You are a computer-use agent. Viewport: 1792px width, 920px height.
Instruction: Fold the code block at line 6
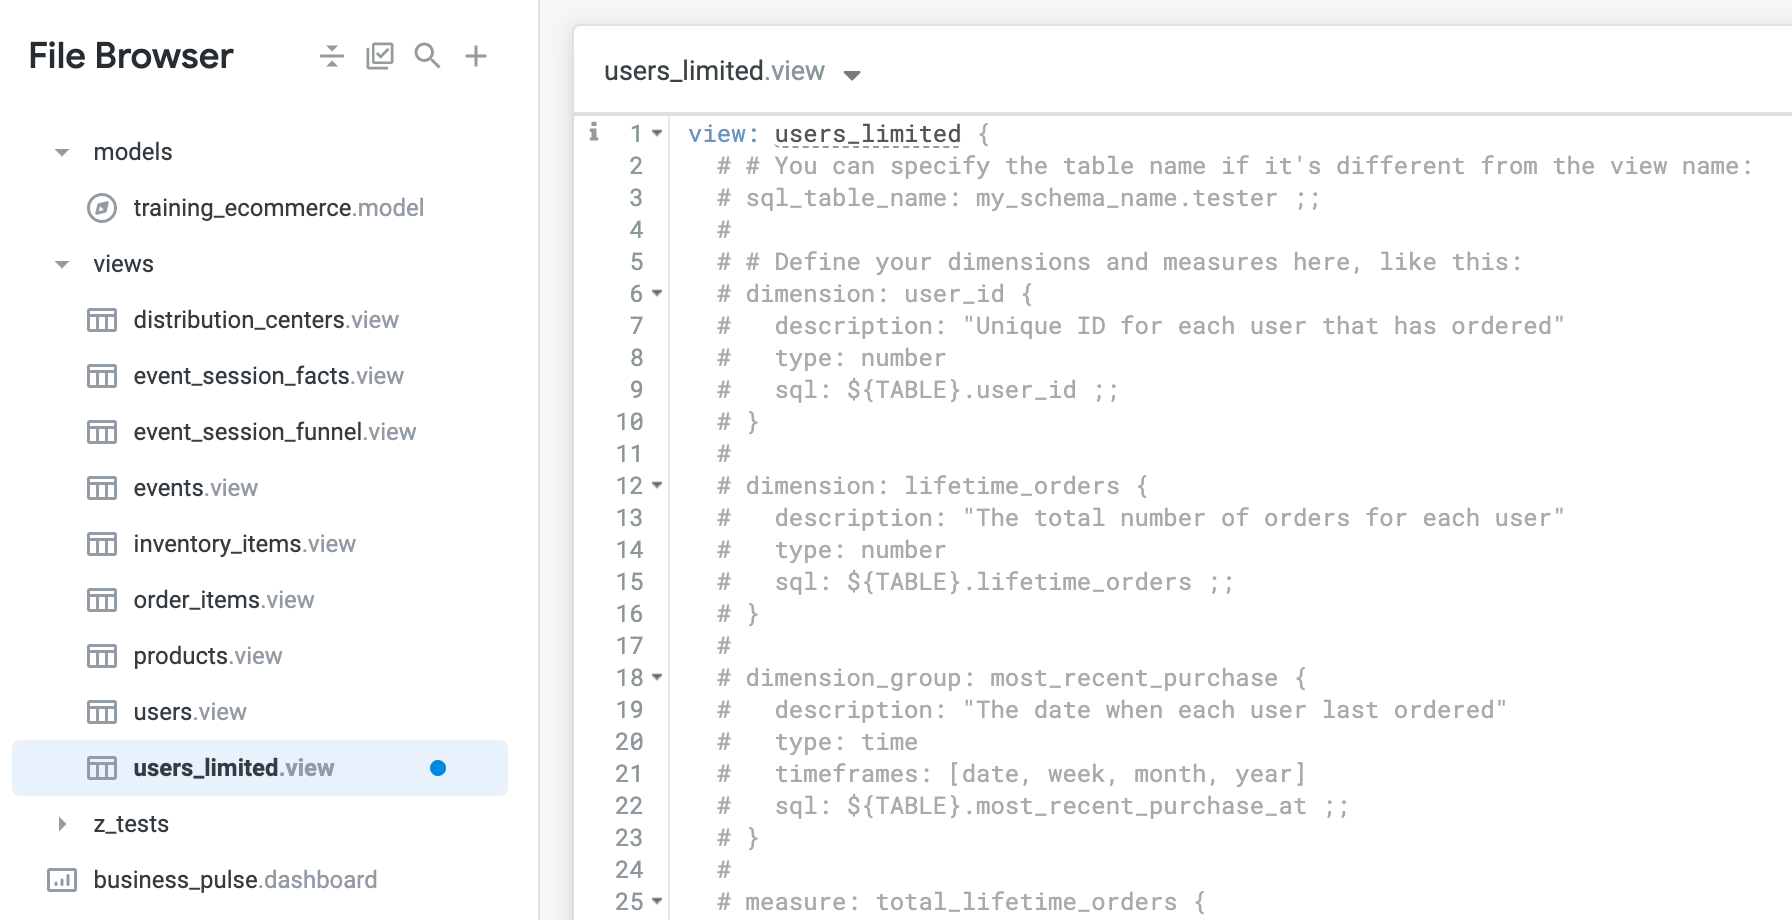coord(657,293)
